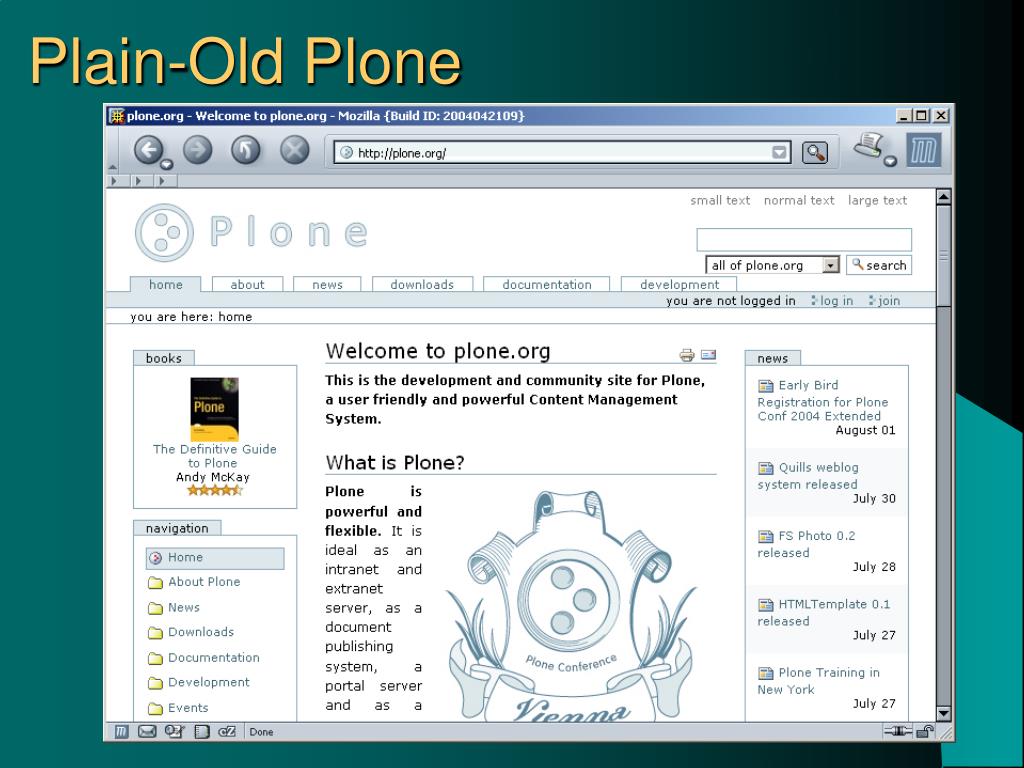Open the Address Book icon in the status bar

pos(202,731)
